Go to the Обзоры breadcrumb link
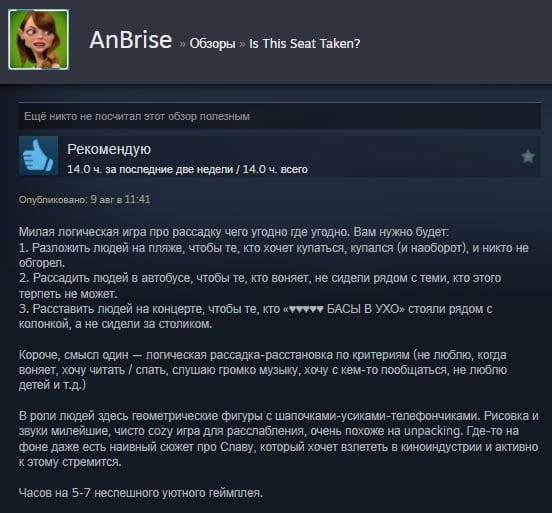The height and width of the screenshot is (513, 552). click(212, 44)
